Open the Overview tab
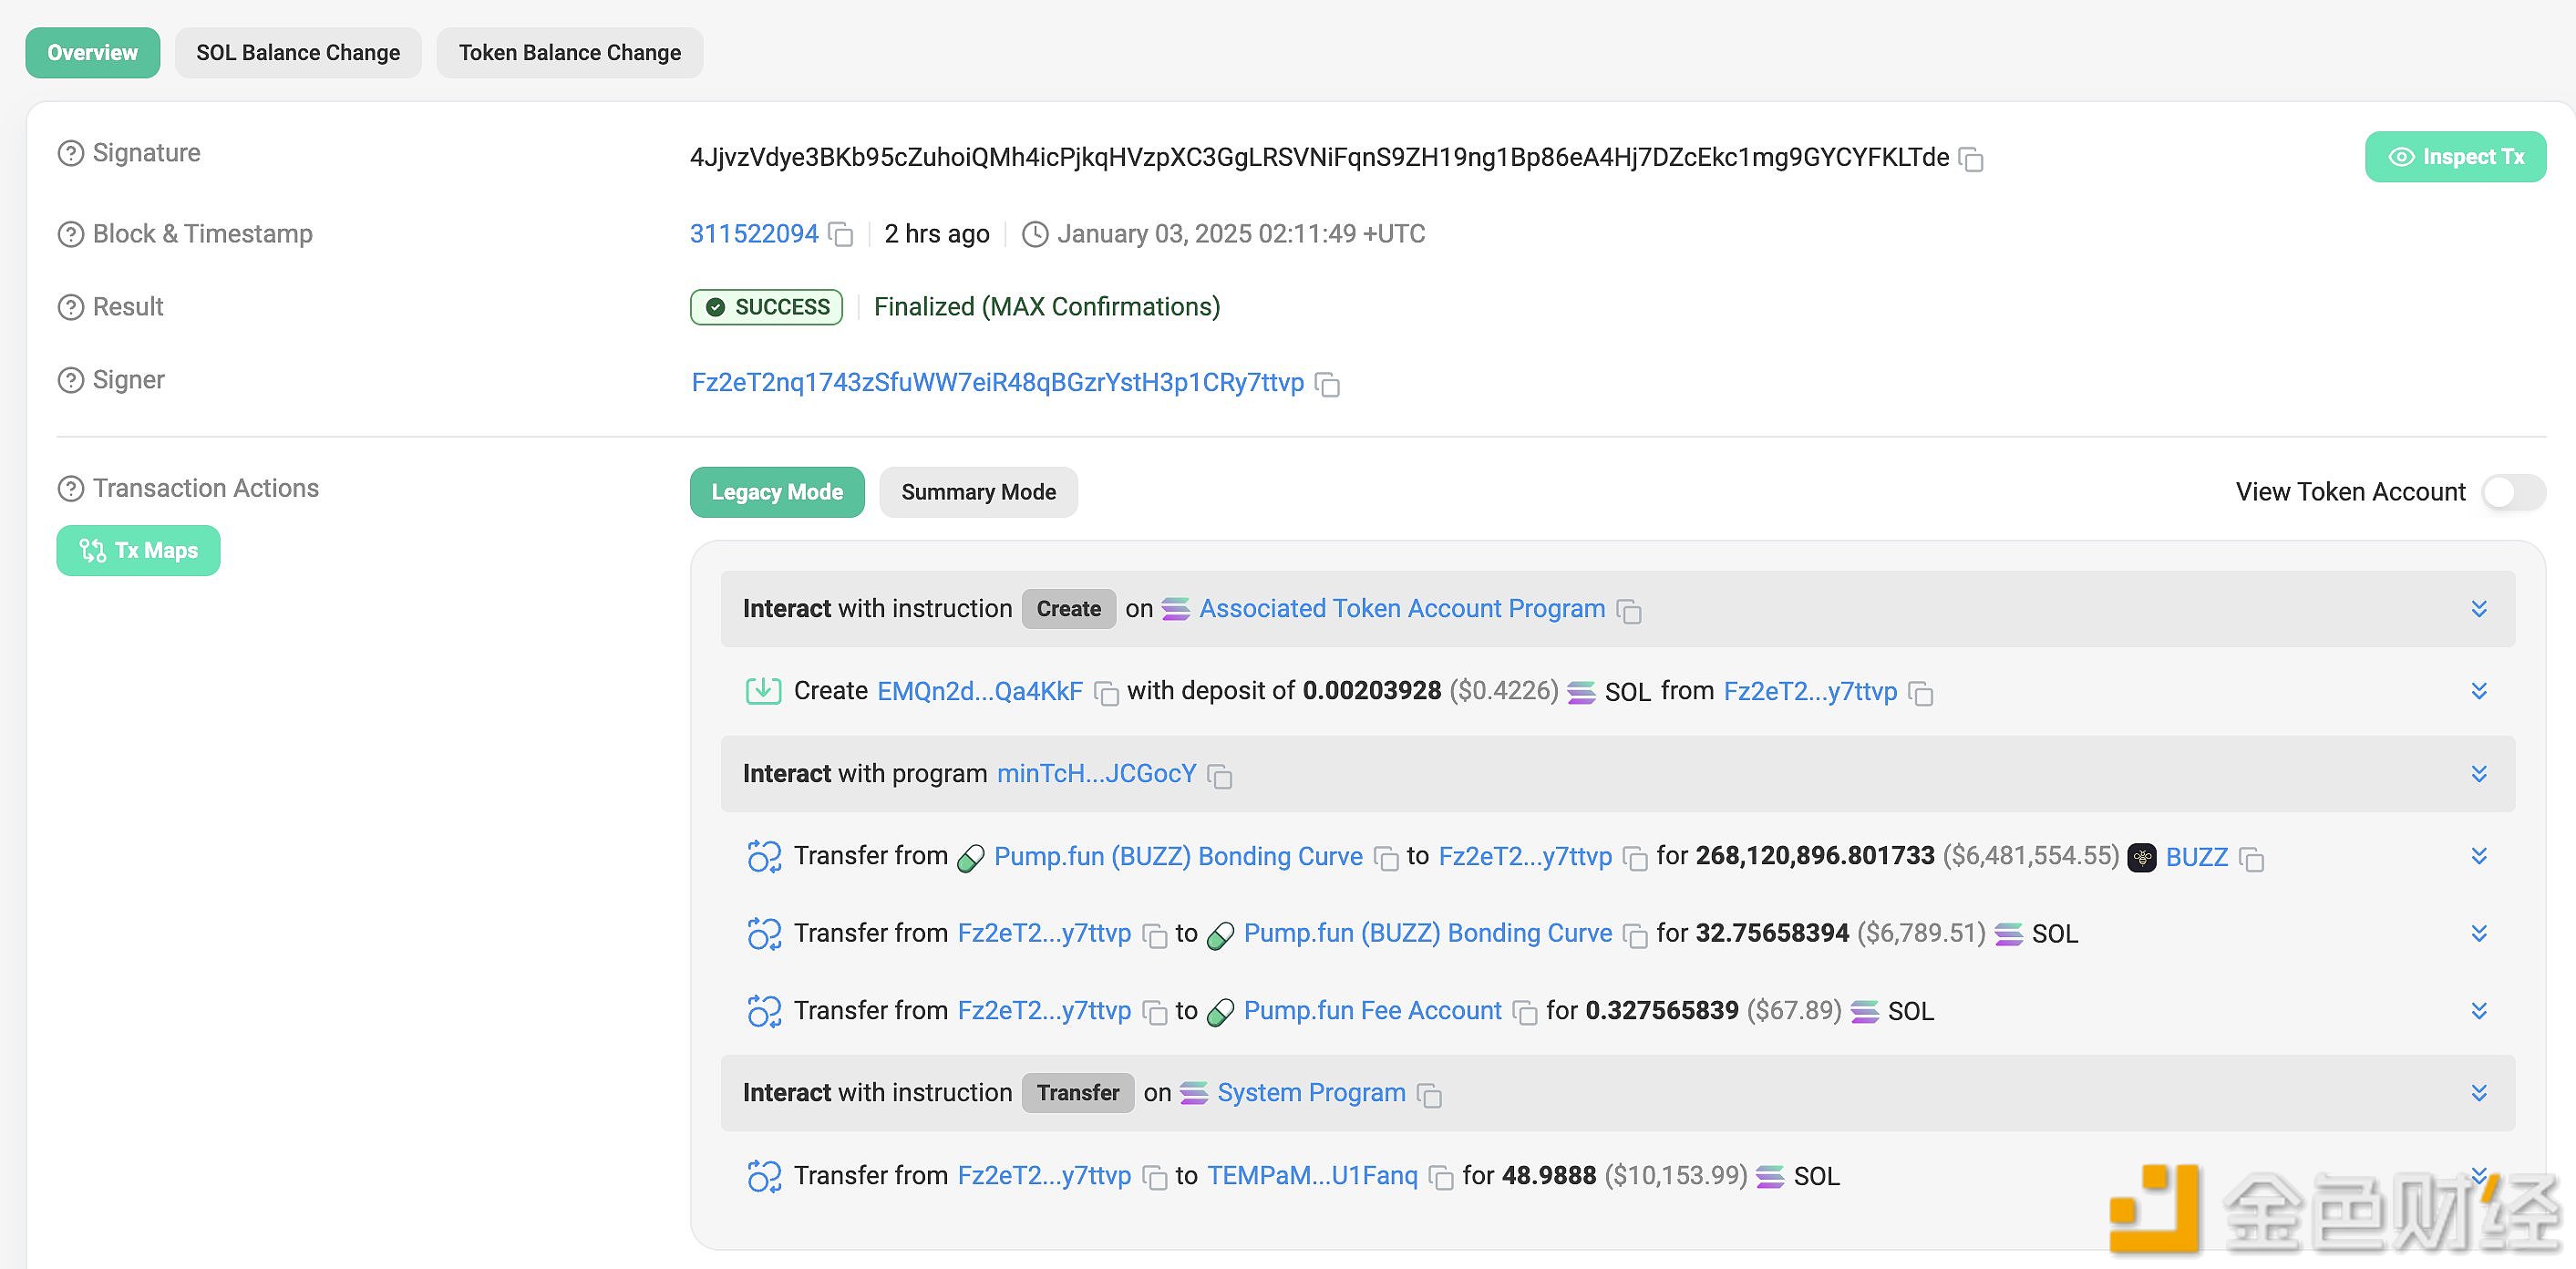2576x1269 pixels. pos(93,53)
